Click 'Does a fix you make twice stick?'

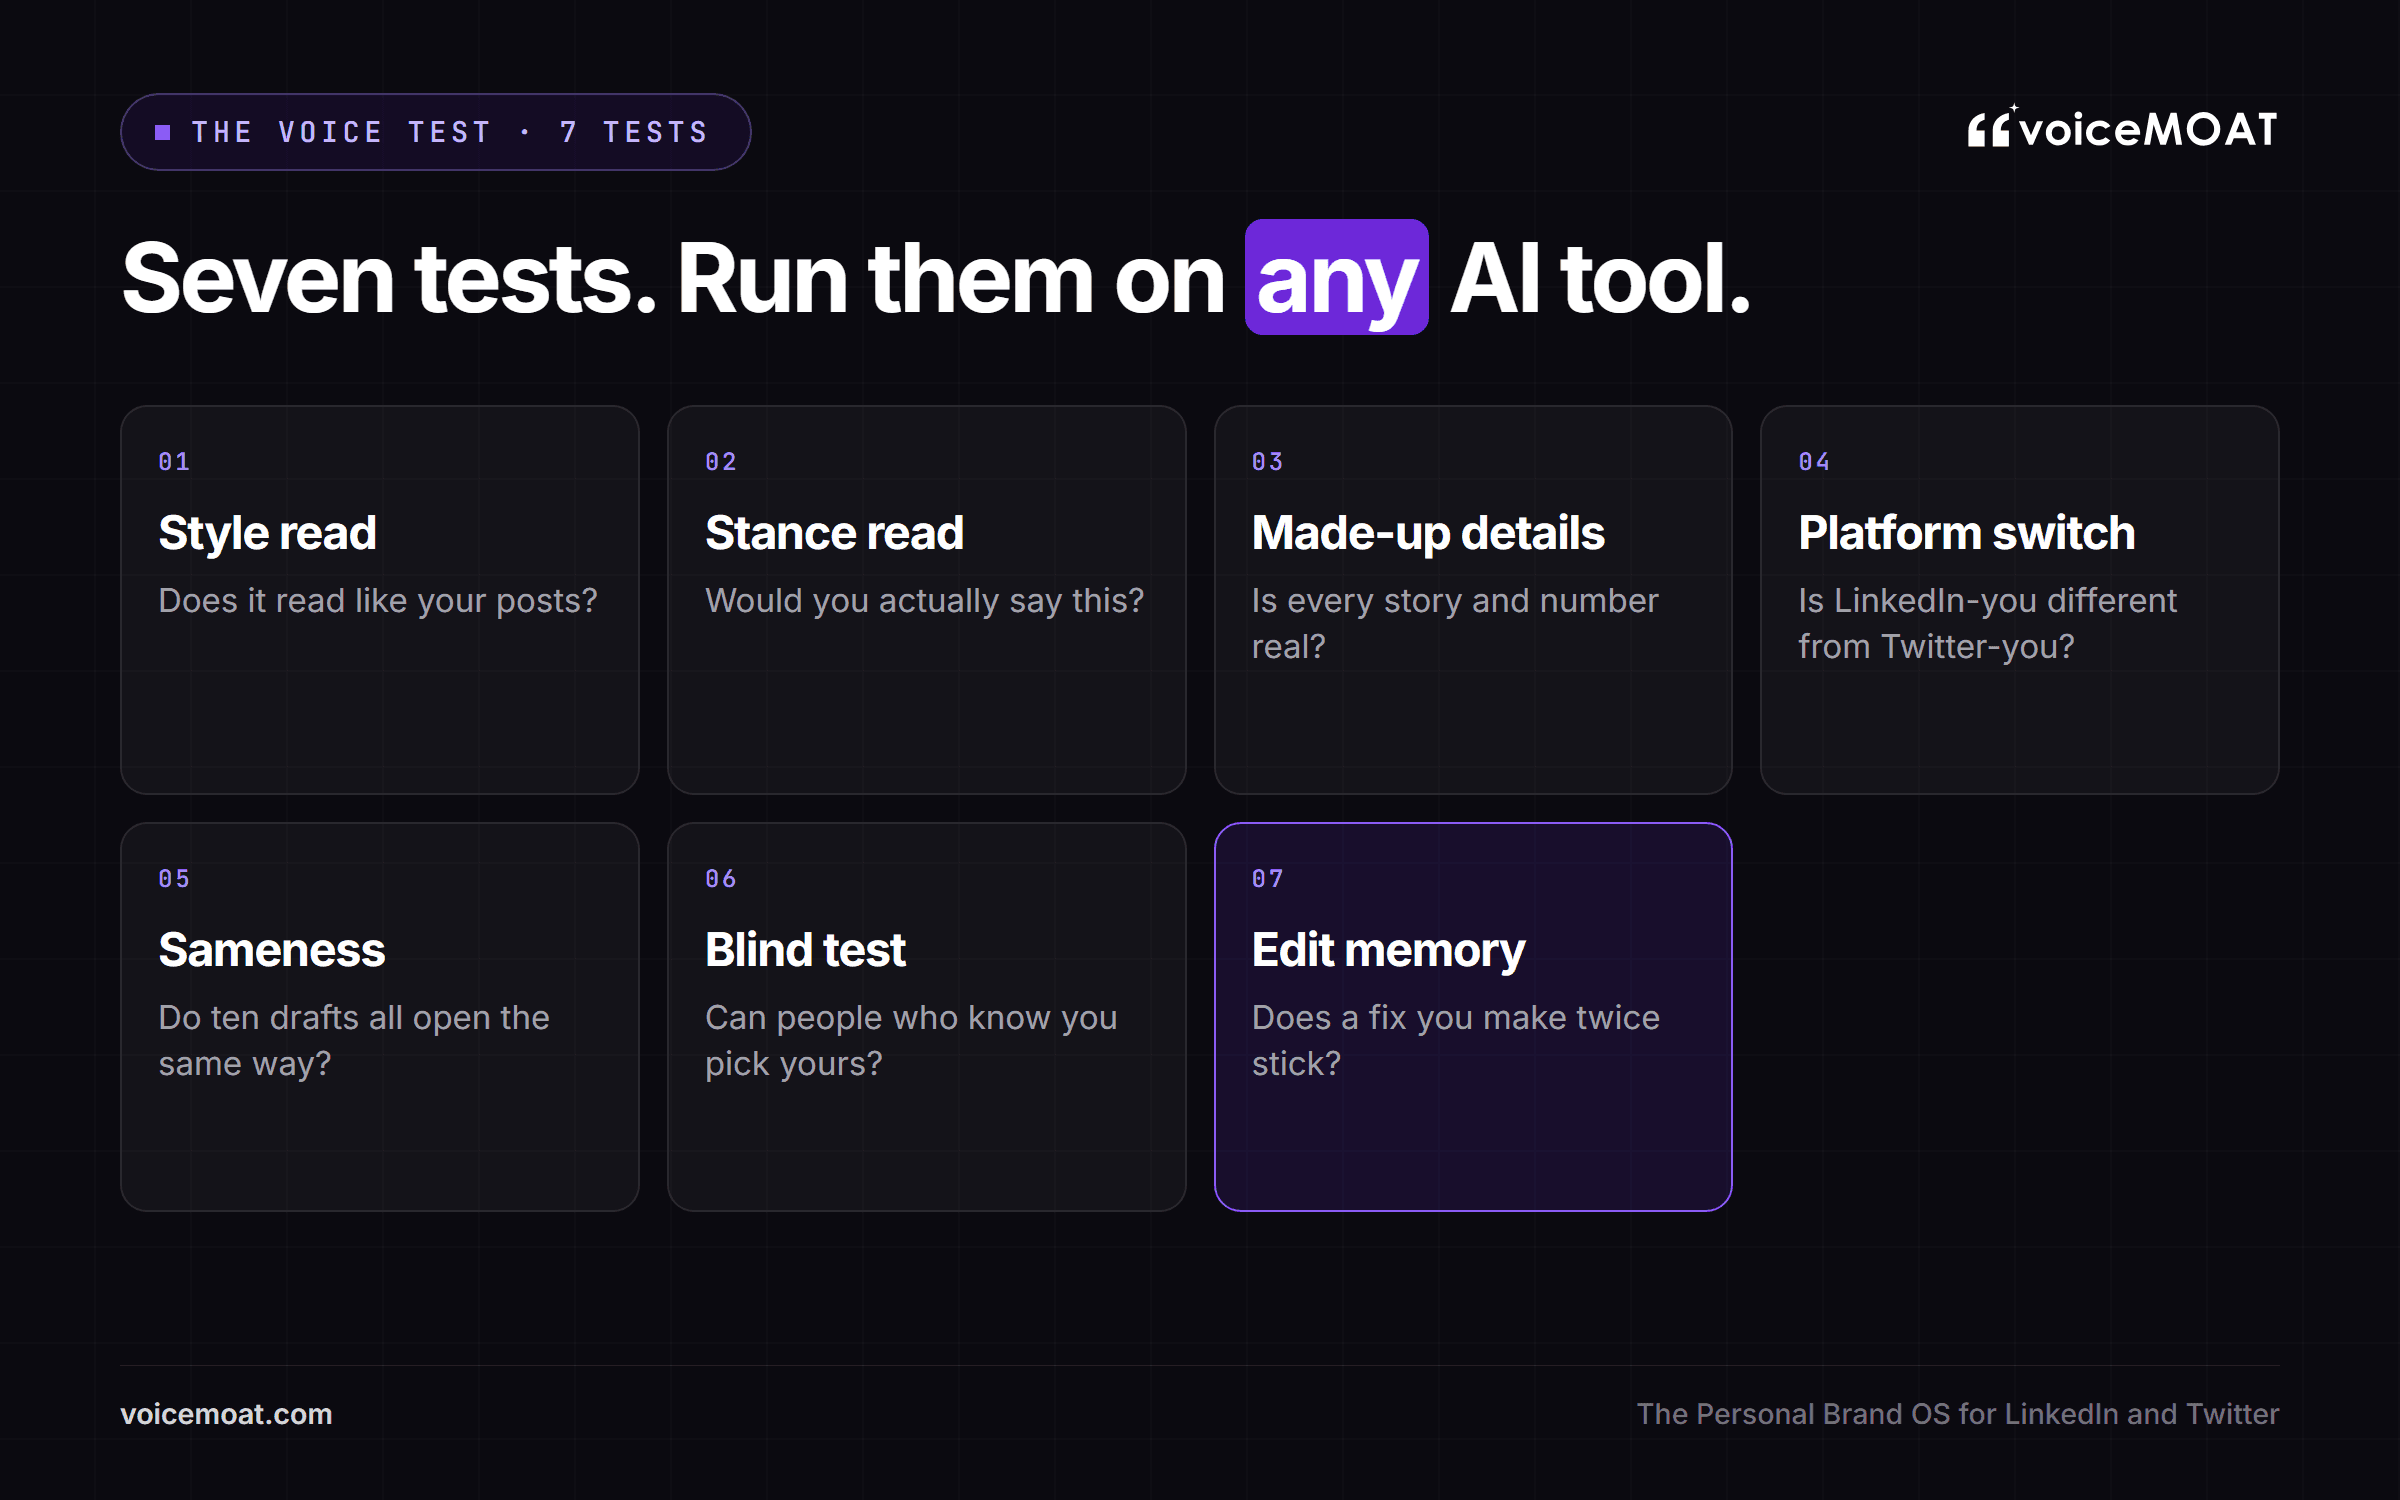[x=1455, y=1040]
